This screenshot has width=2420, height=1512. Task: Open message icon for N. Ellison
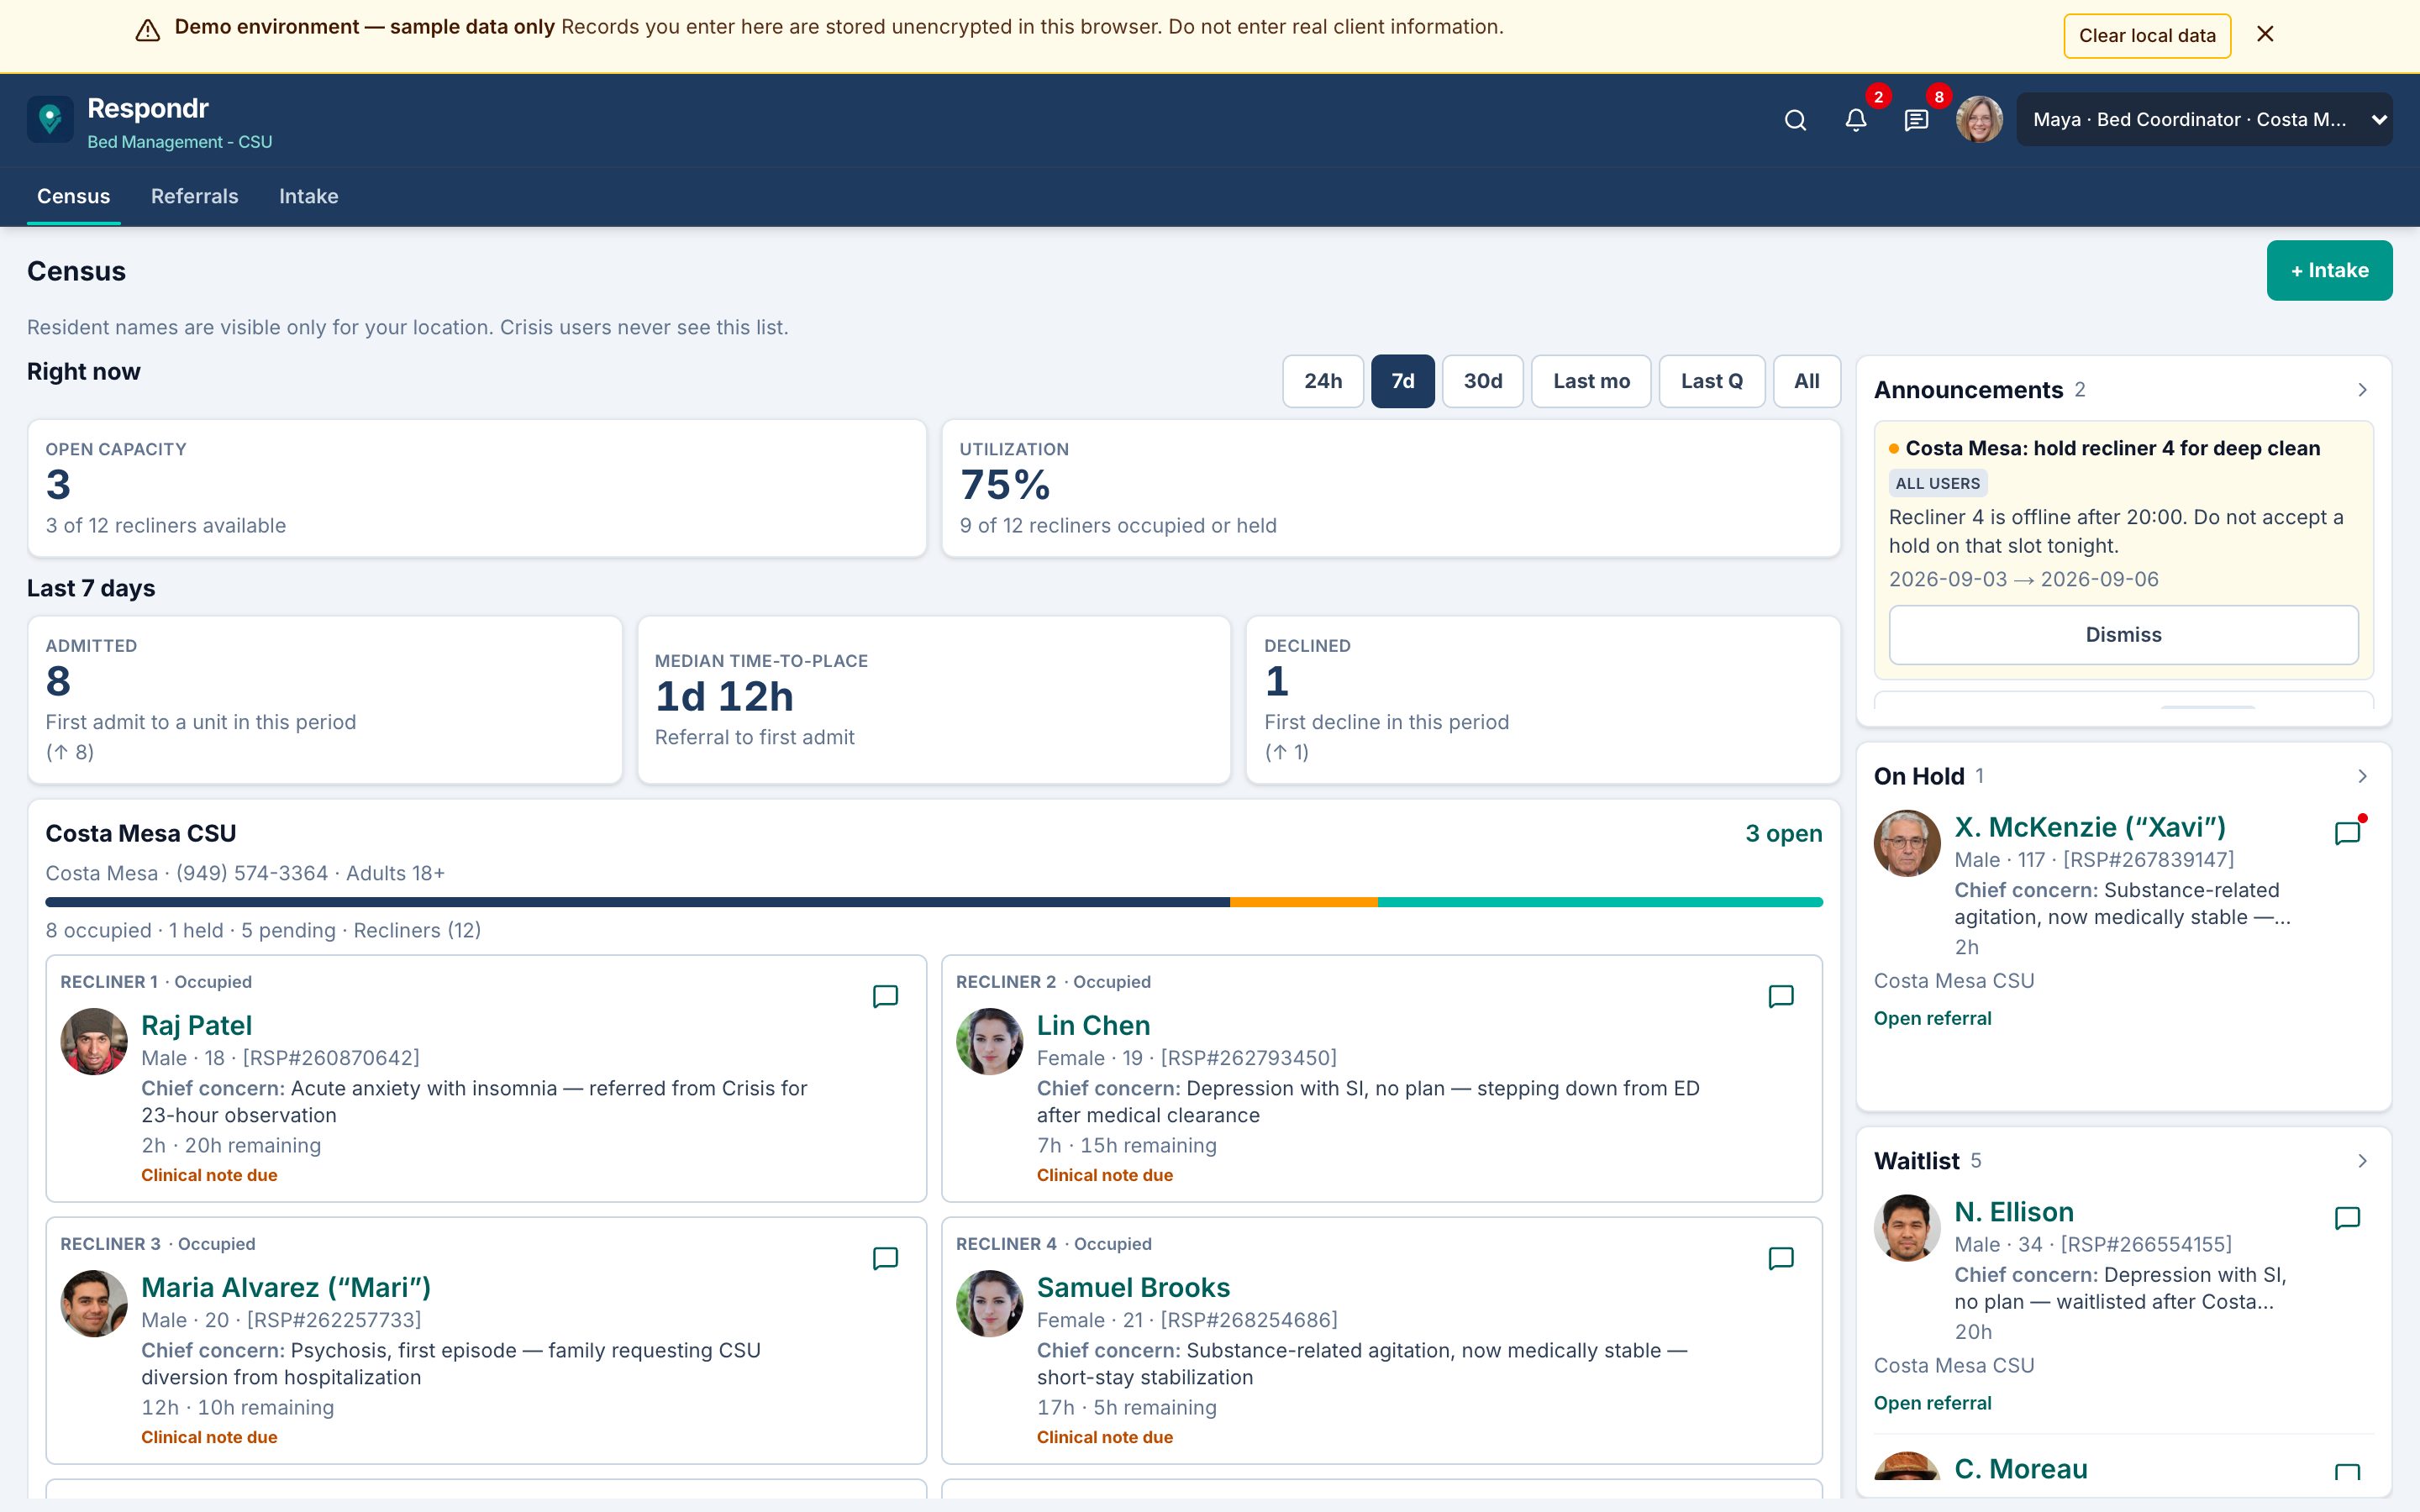[2347, 1218]
